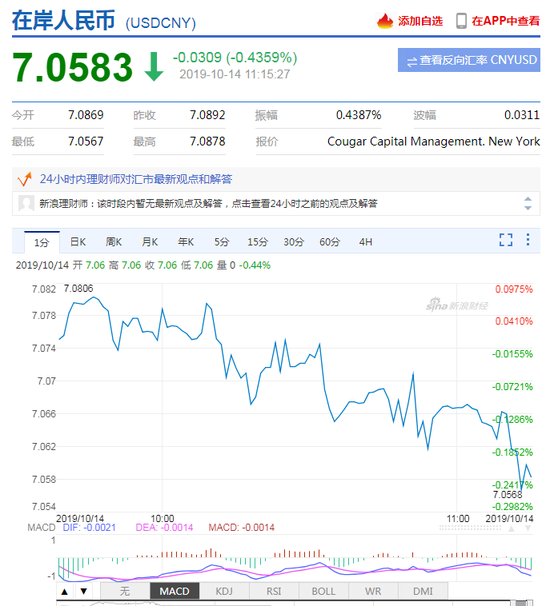
Task: Select the 4H chart period
Action: click(x=365, y=242)
